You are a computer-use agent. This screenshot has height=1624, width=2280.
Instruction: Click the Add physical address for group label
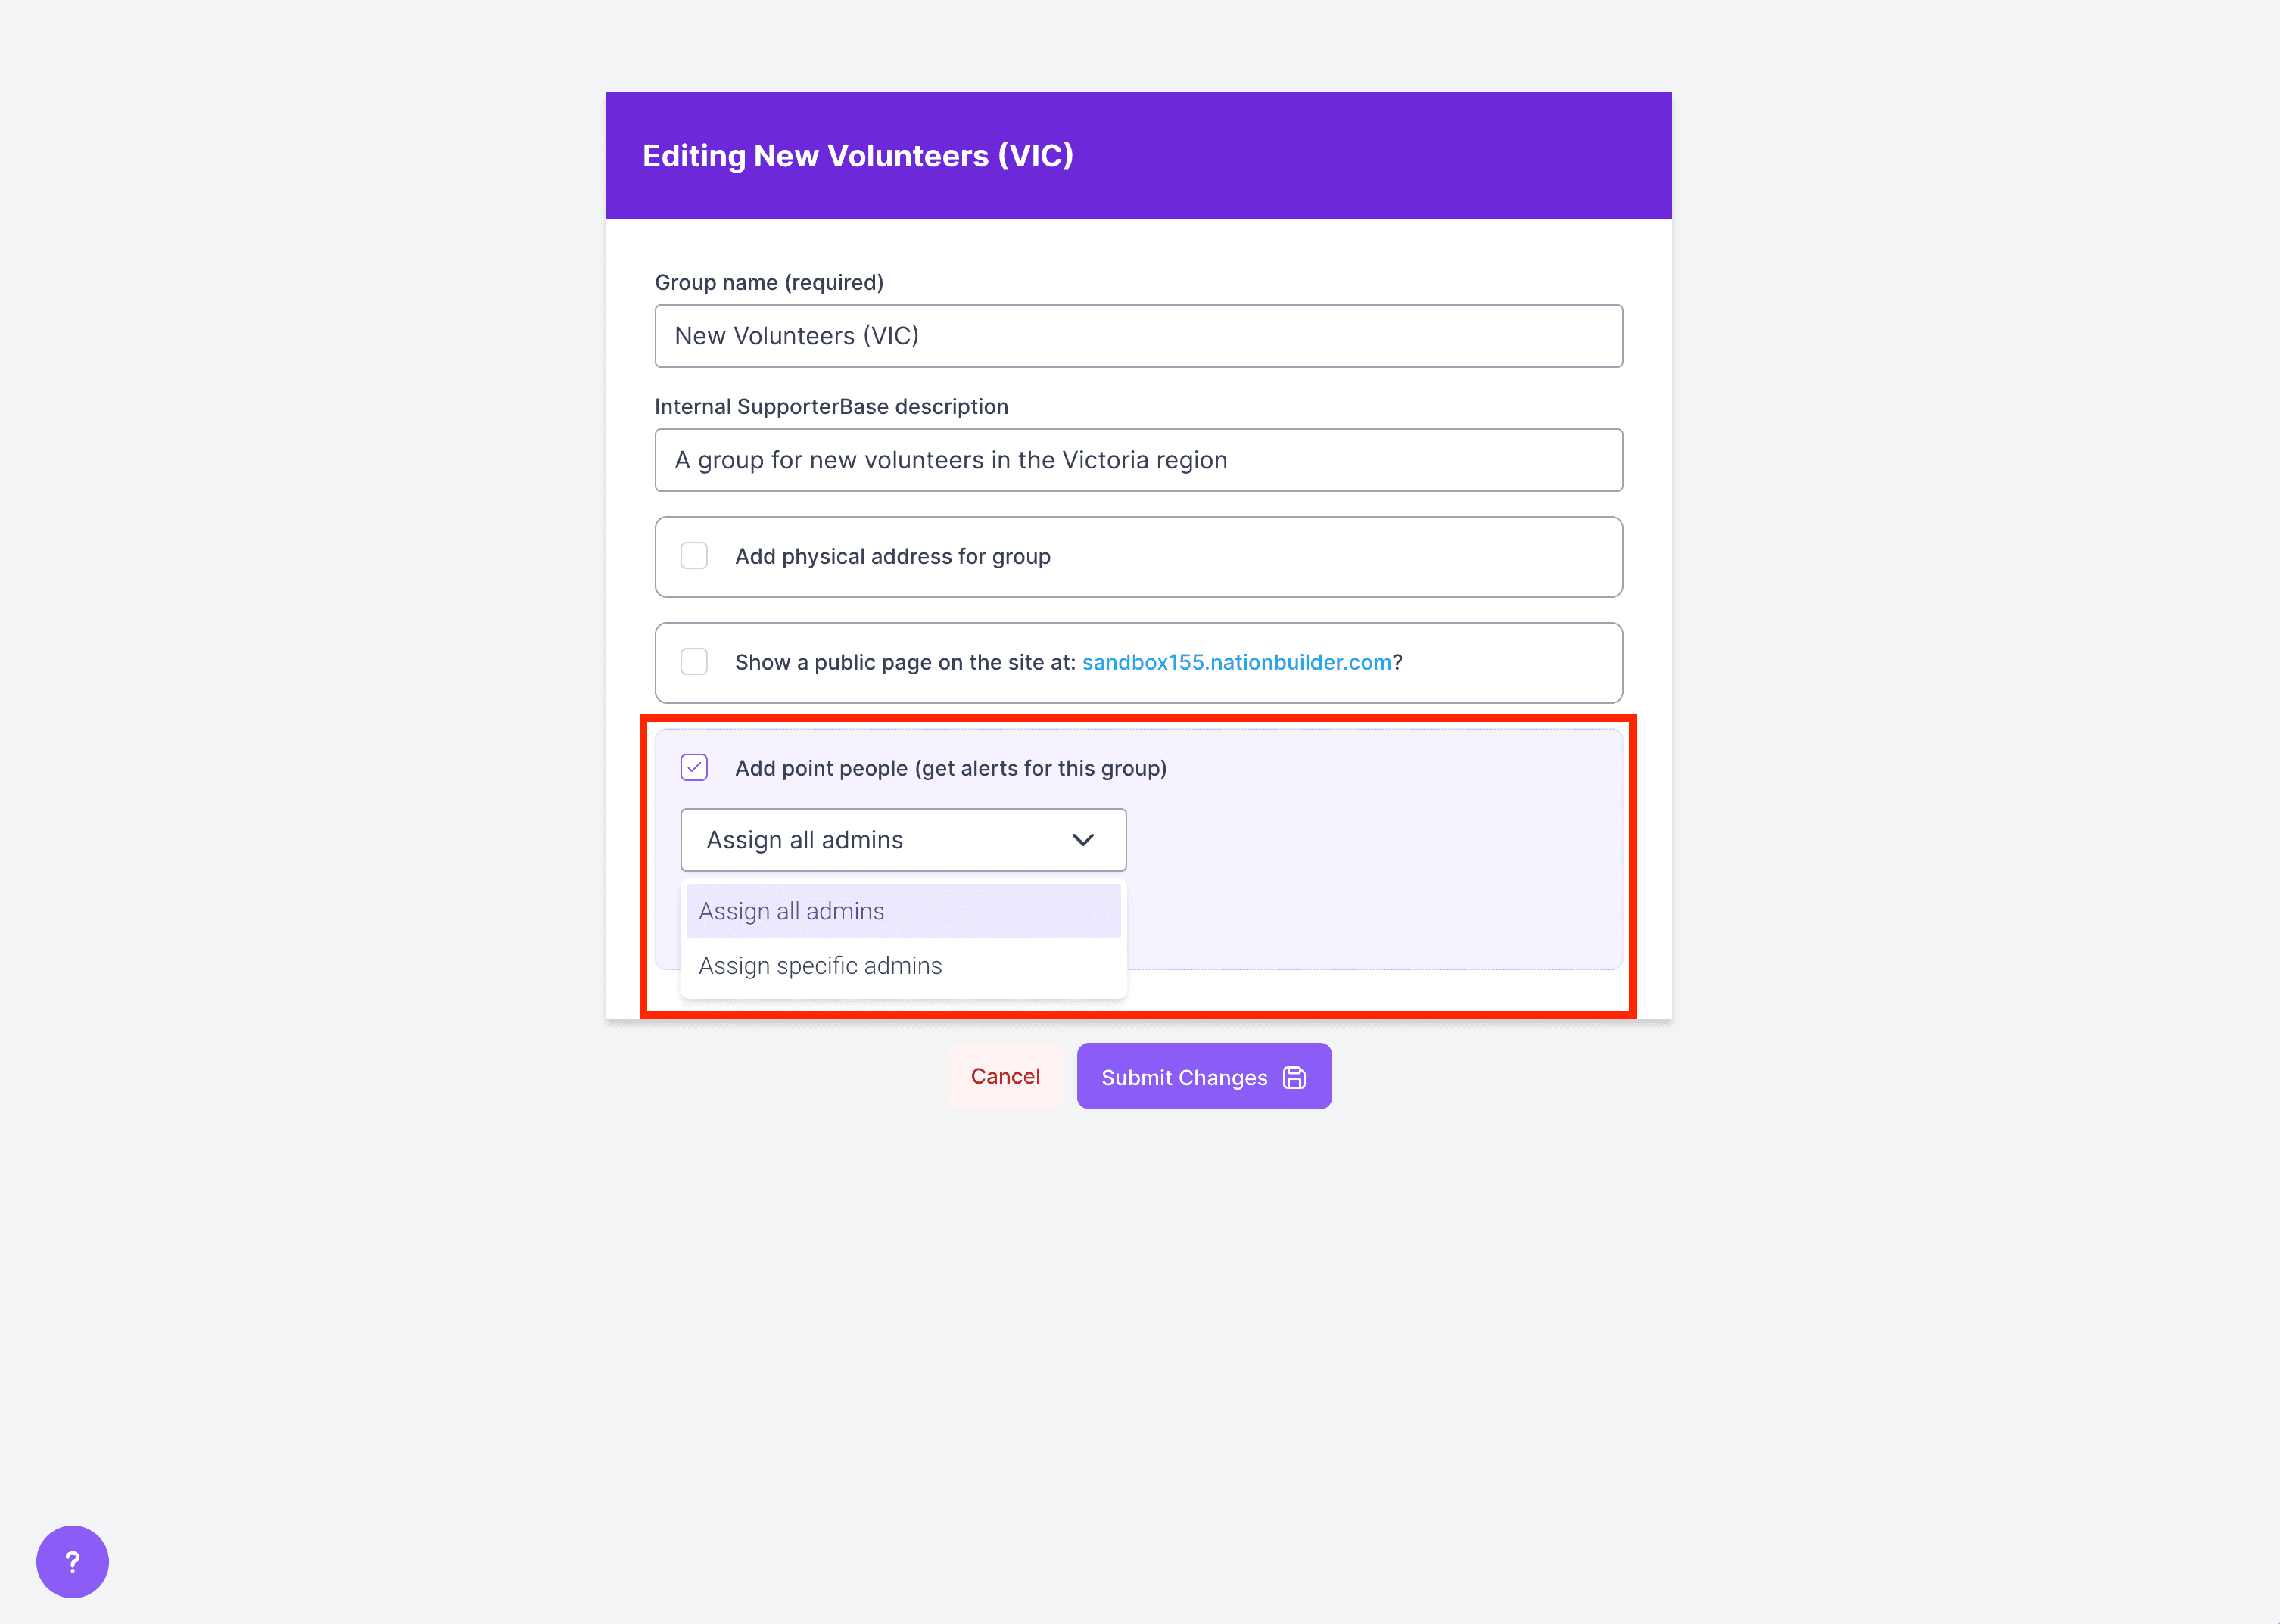pyautogui.click(x=892, y=556)
